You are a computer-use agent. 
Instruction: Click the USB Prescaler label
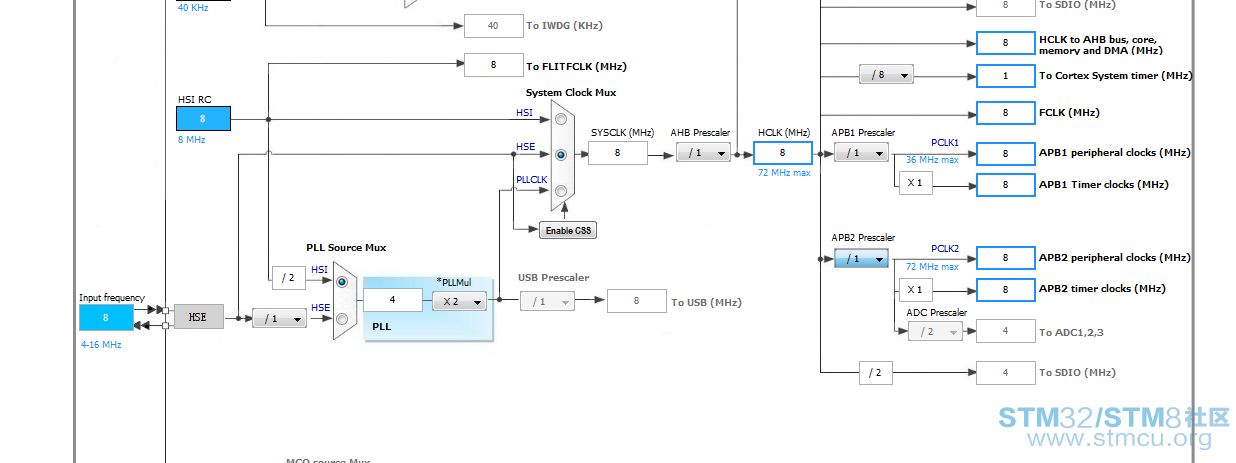[x=553, y=277]
